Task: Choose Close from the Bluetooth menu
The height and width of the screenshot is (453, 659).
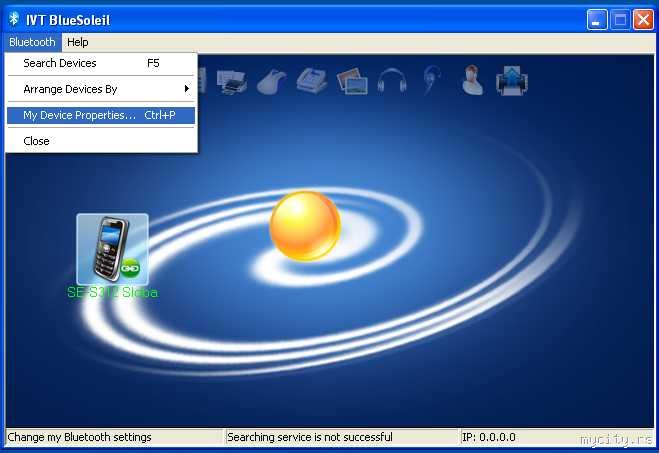Action: (x=101, y=141)
